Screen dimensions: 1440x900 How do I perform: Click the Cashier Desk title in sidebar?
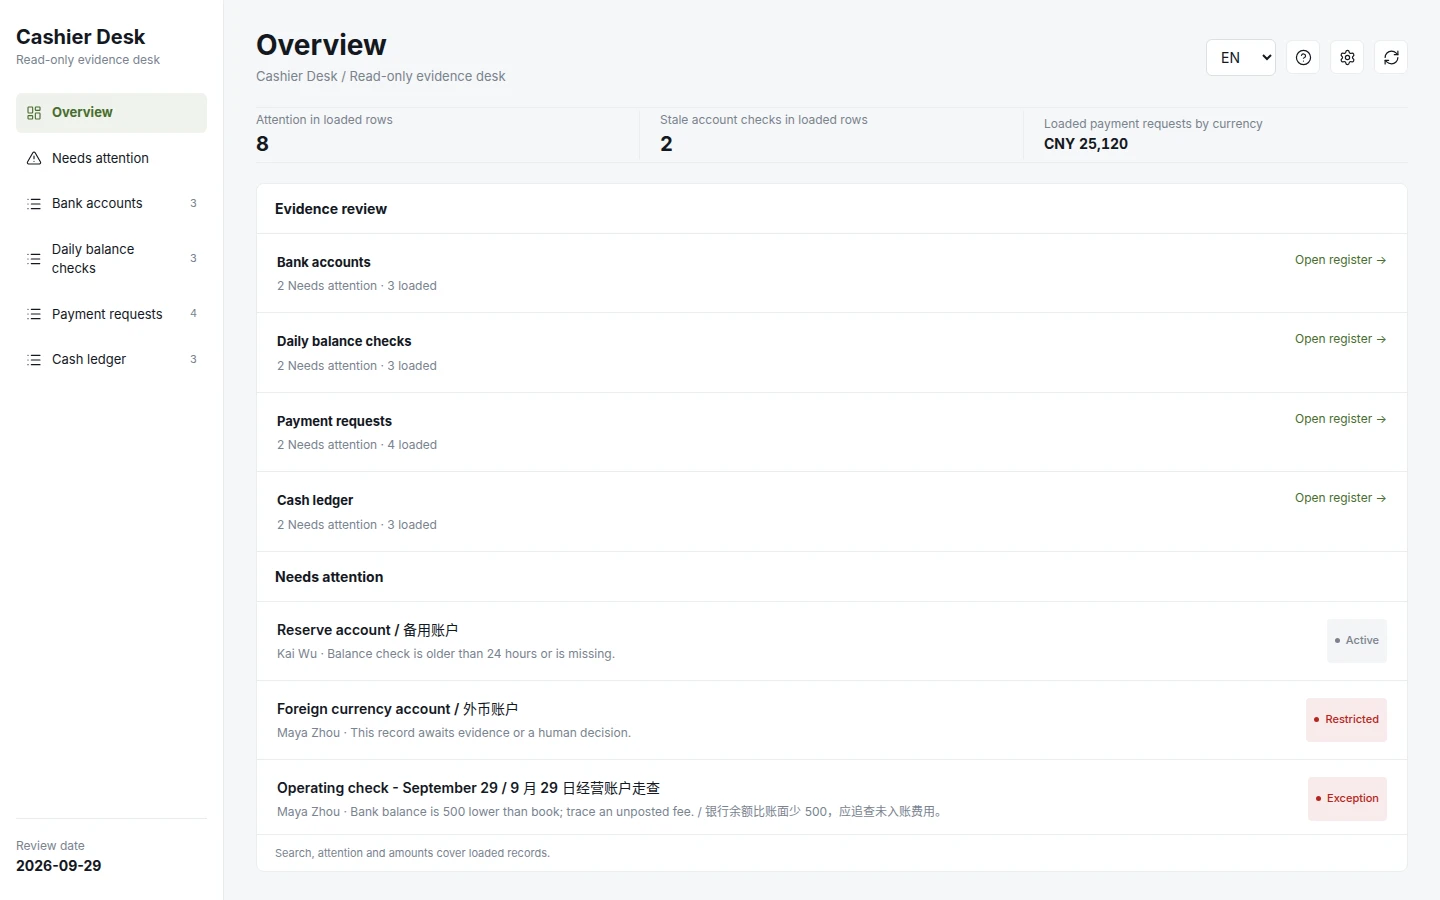[x=81, y=37]
